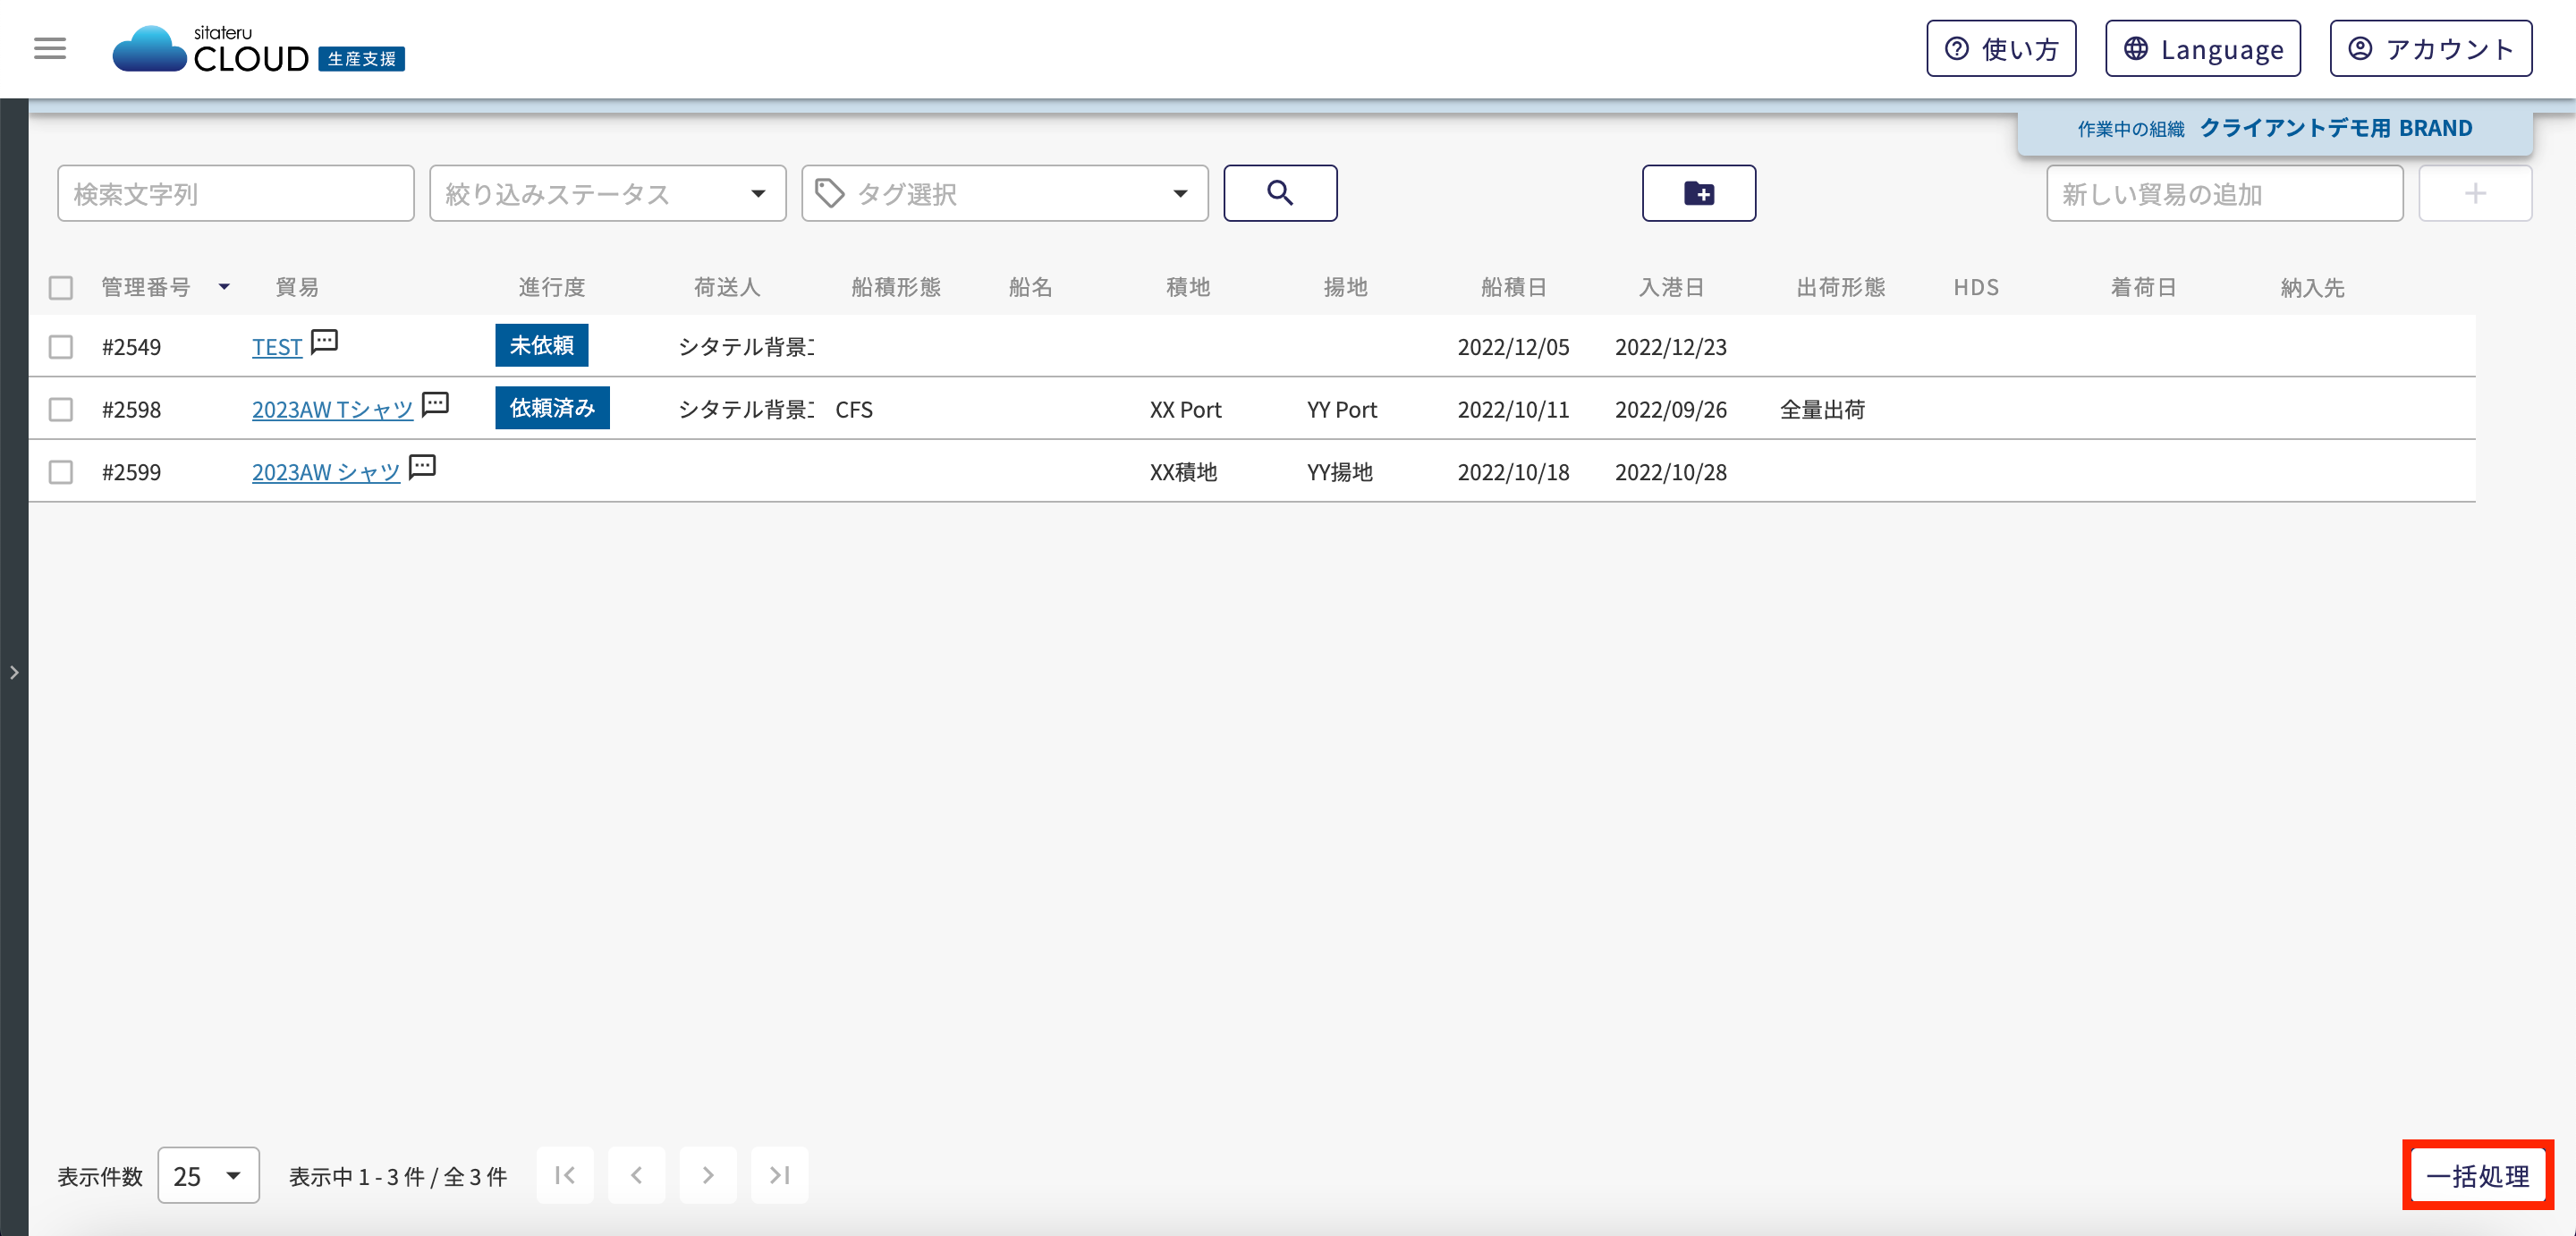The height and width of the screenshot is (1236, 2576).
Task: Open the タグ選択 dropdown
Action: point(1004,193)
